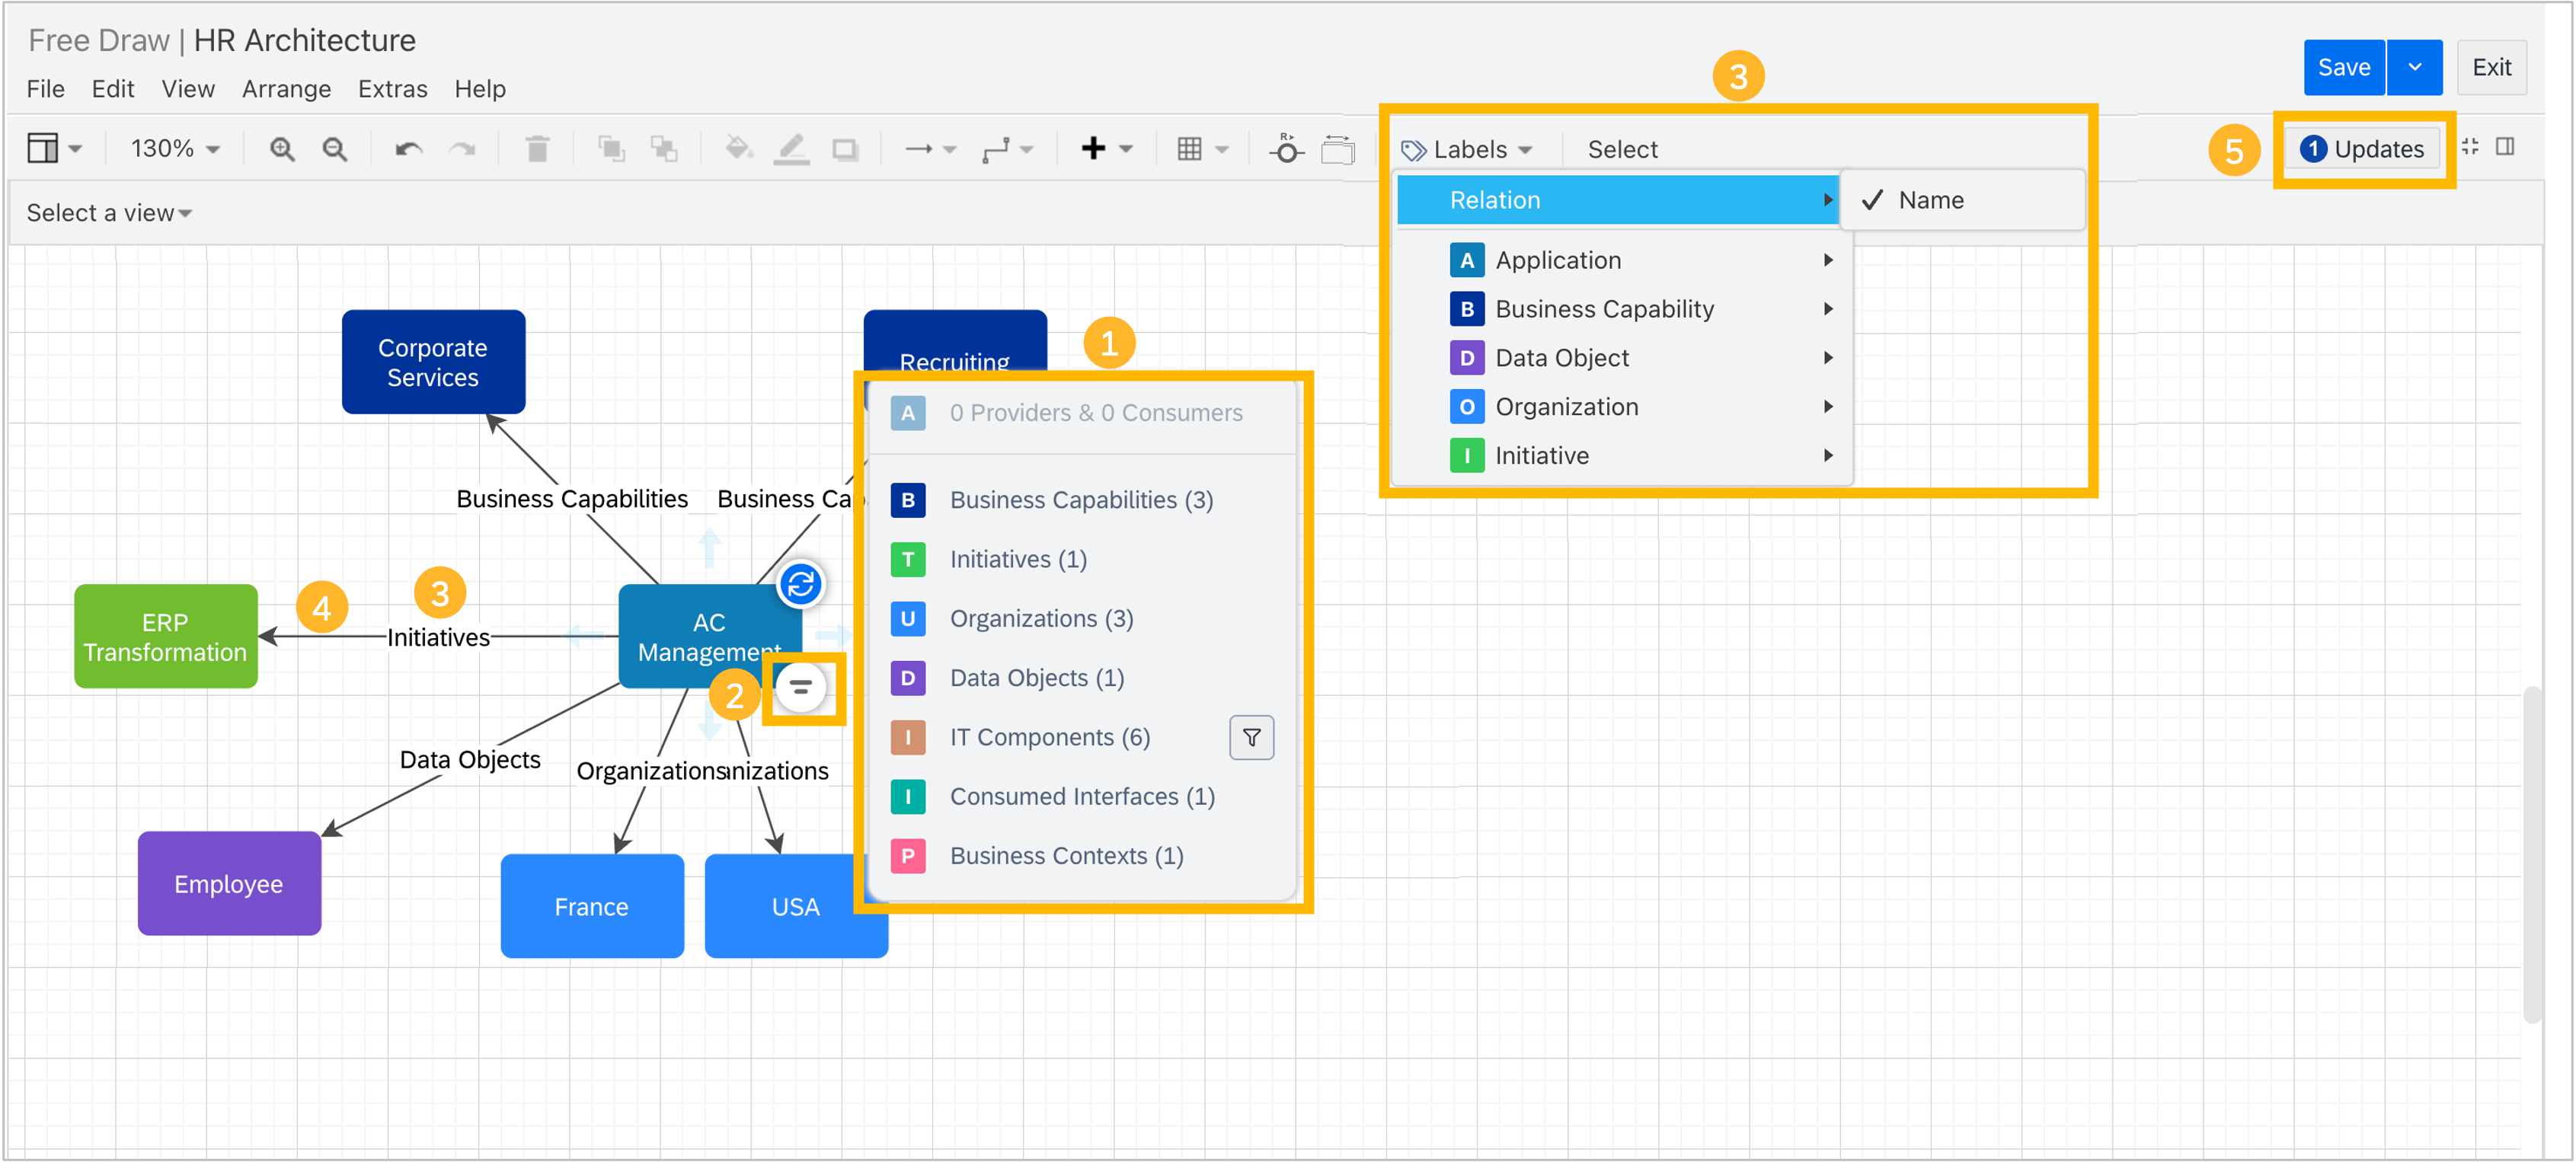The height and width of the screenshot is (1162, 2576).
Task: Click the blue sync icon on AC Management
Action: pos(800,585)
